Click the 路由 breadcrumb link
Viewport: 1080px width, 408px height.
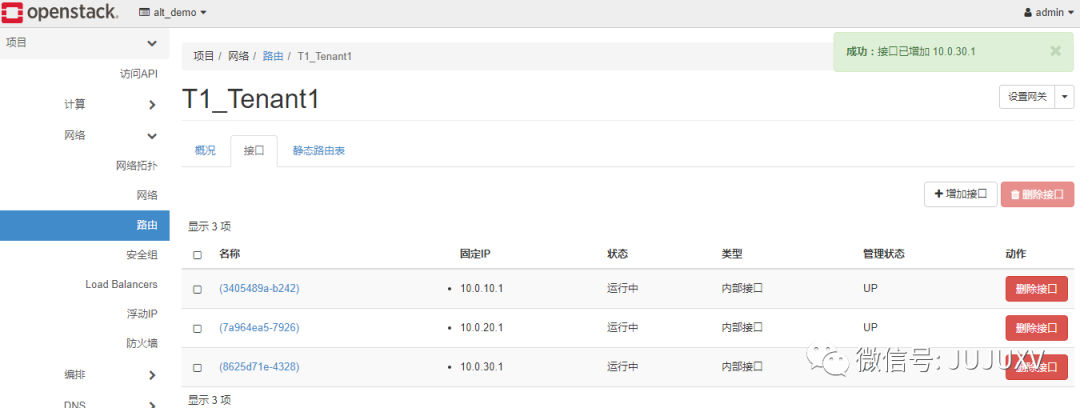click(273, 56)
